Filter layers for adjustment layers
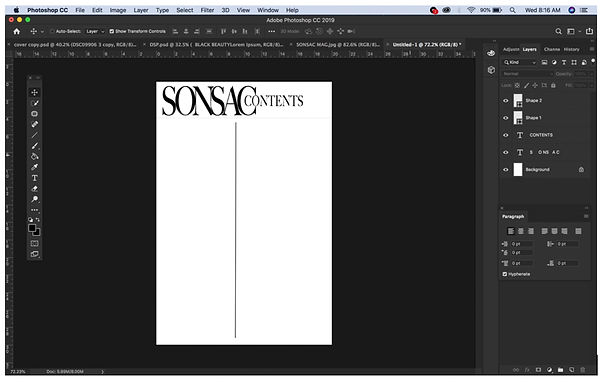The image size is (600, 385). point(554,62)
